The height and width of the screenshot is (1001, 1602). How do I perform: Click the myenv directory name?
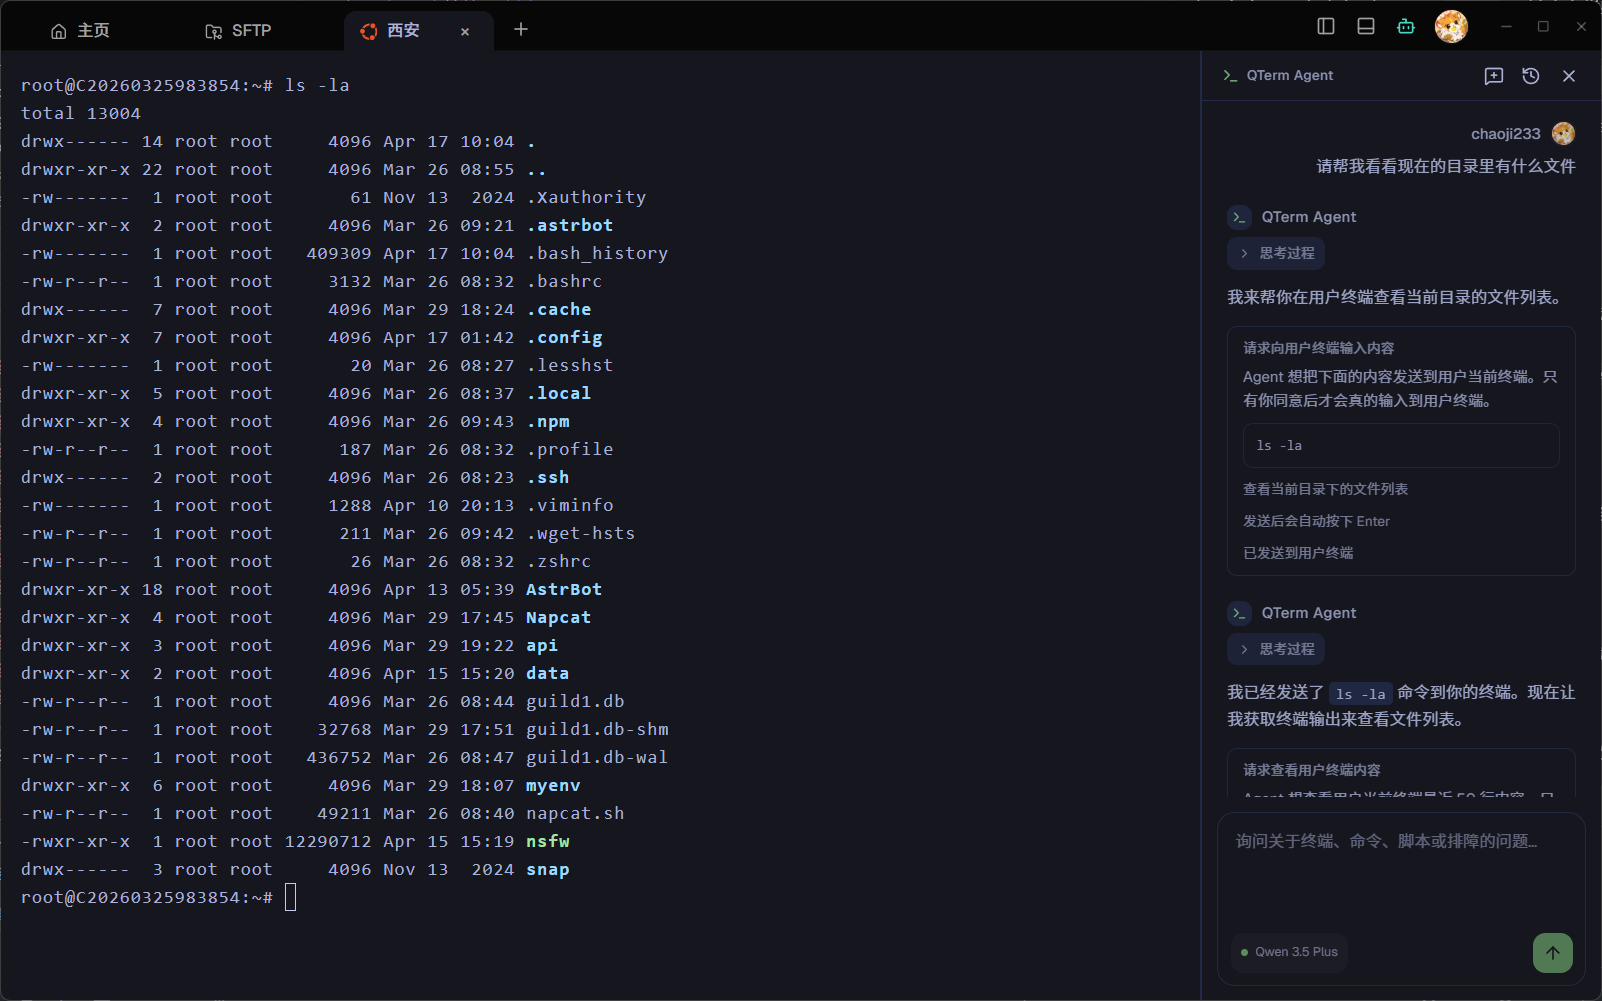553,786
